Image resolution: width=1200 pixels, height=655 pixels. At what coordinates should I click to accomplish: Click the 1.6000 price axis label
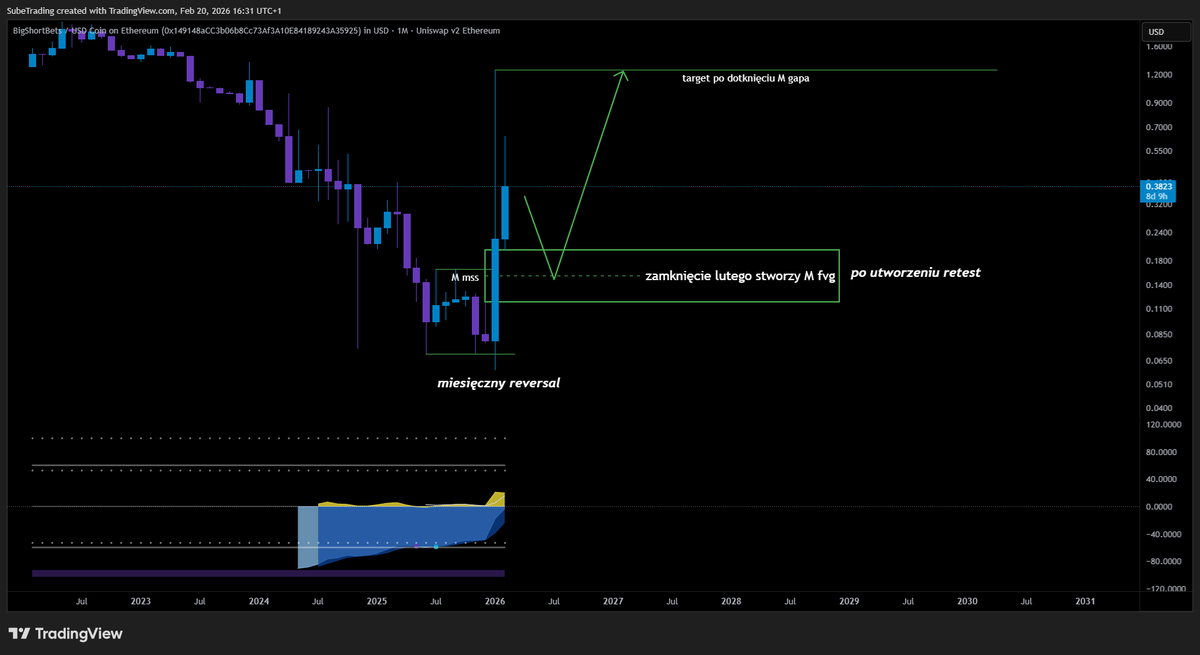[1159, 47]
